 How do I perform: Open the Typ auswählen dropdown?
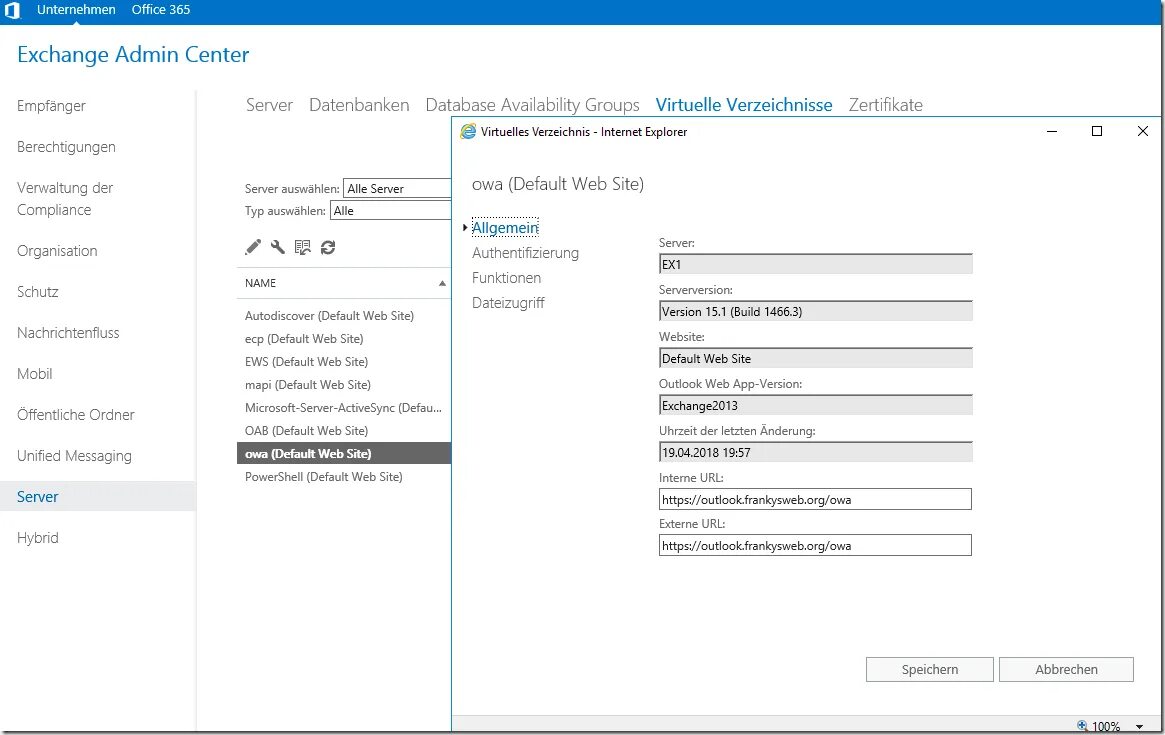point(390,211)
